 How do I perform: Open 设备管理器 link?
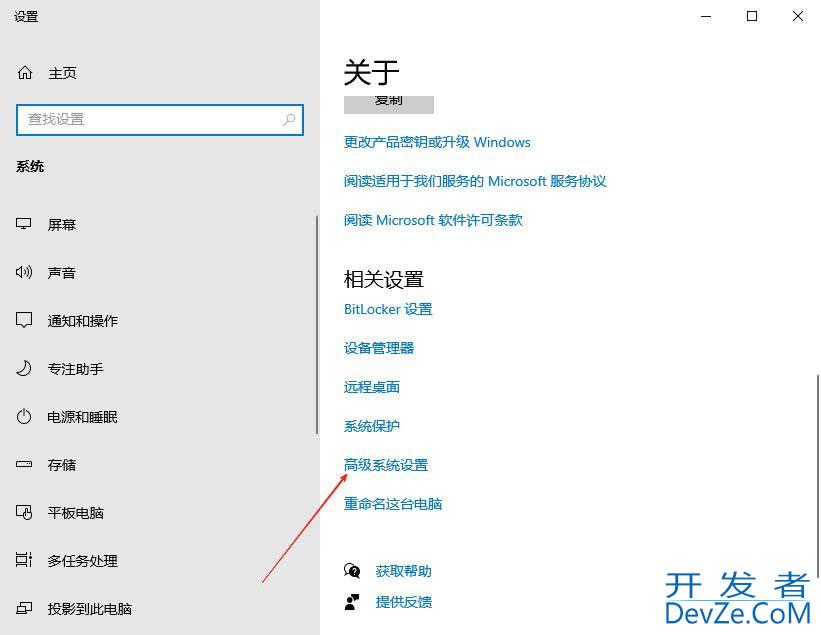pyautogui.click(x=379, y=348)
